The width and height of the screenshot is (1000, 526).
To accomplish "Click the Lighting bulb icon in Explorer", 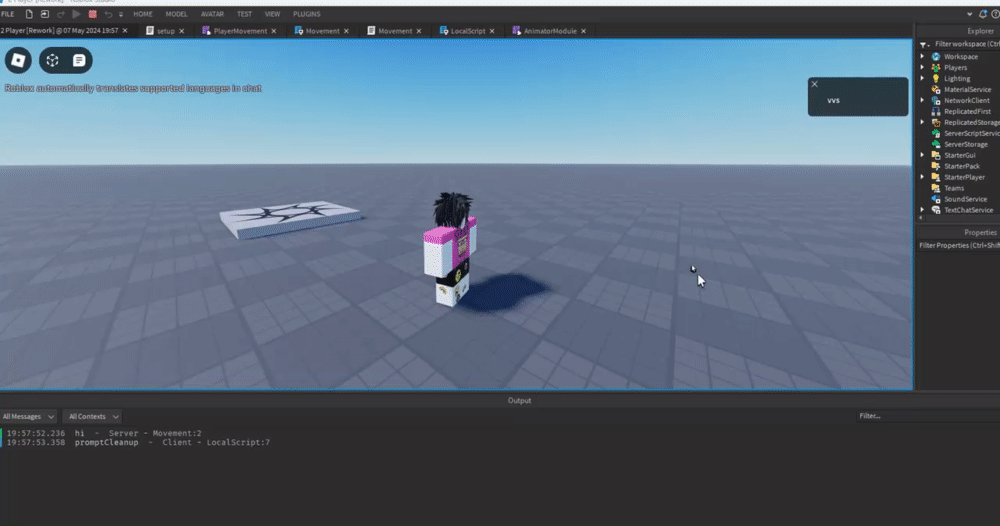I will pyautogui.click(x=936, y=78).
